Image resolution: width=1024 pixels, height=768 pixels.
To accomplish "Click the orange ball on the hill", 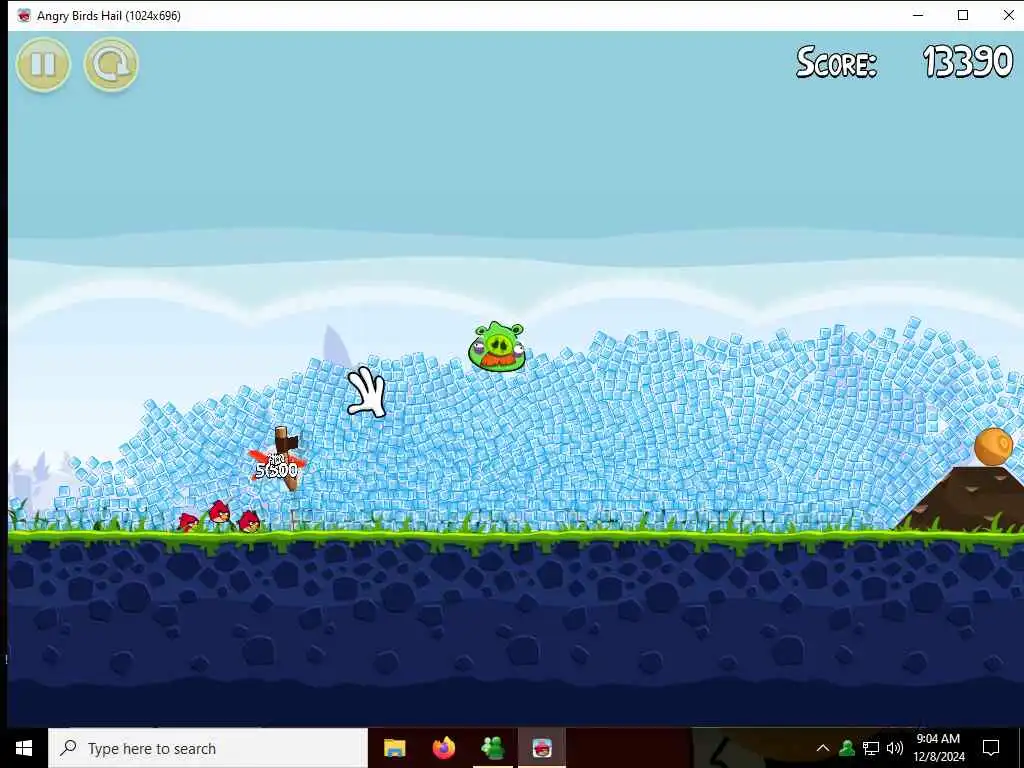I will coord(993,446).
